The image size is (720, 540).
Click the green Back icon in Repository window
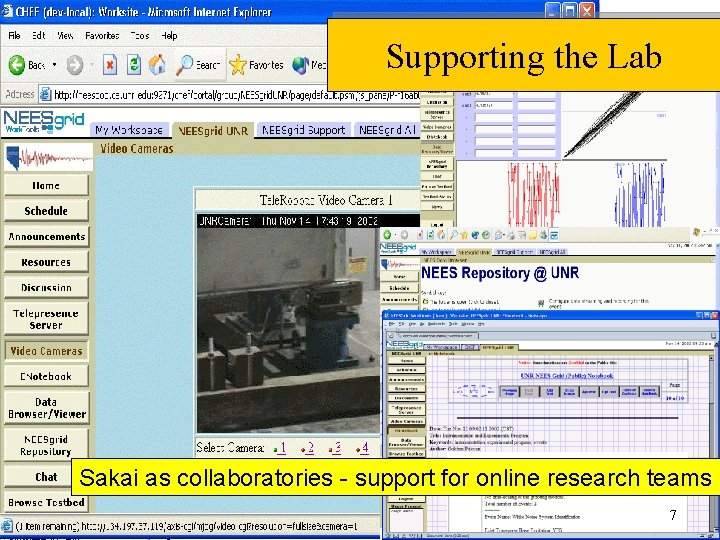[387, 235]
